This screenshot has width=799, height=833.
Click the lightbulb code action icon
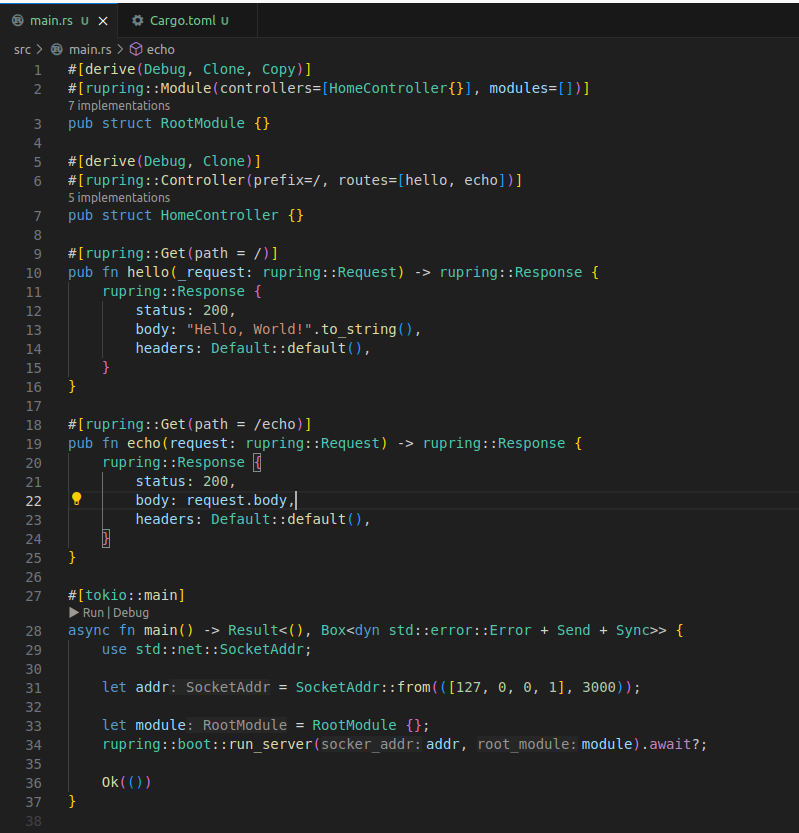[76, 499]
